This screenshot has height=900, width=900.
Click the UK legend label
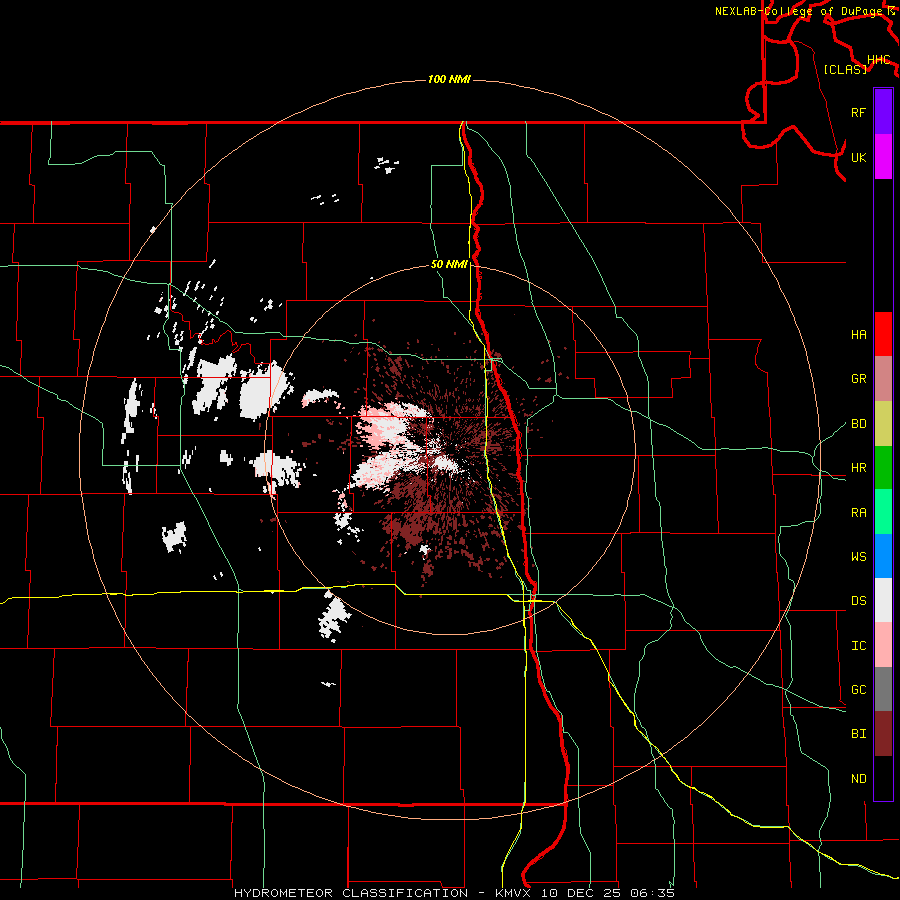click(x=858, y=157)
